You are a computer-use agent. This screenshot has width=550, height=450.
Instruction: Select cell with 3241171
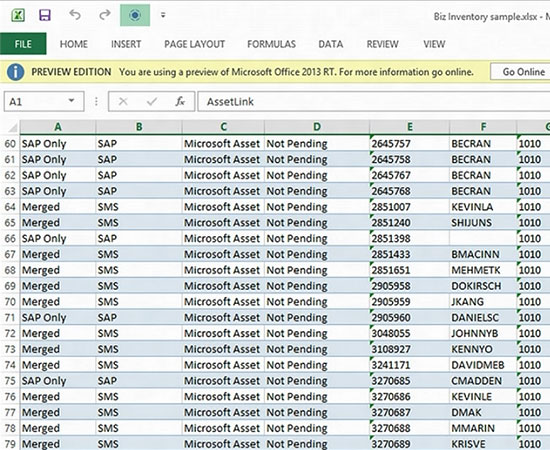point(409,365)
